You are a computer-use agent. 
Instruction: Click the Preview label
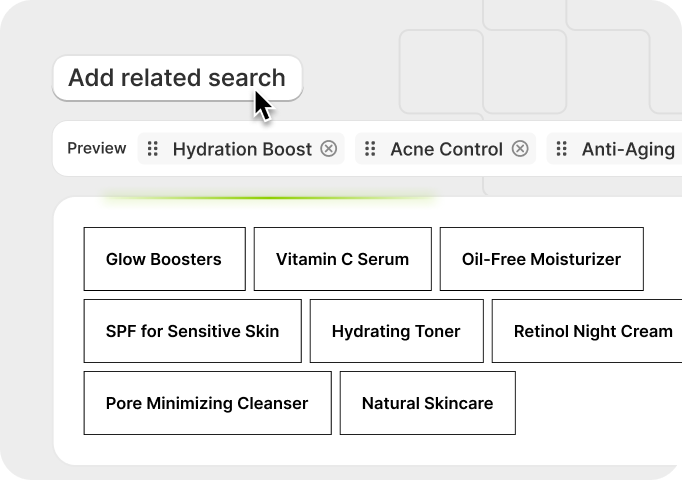97,149
